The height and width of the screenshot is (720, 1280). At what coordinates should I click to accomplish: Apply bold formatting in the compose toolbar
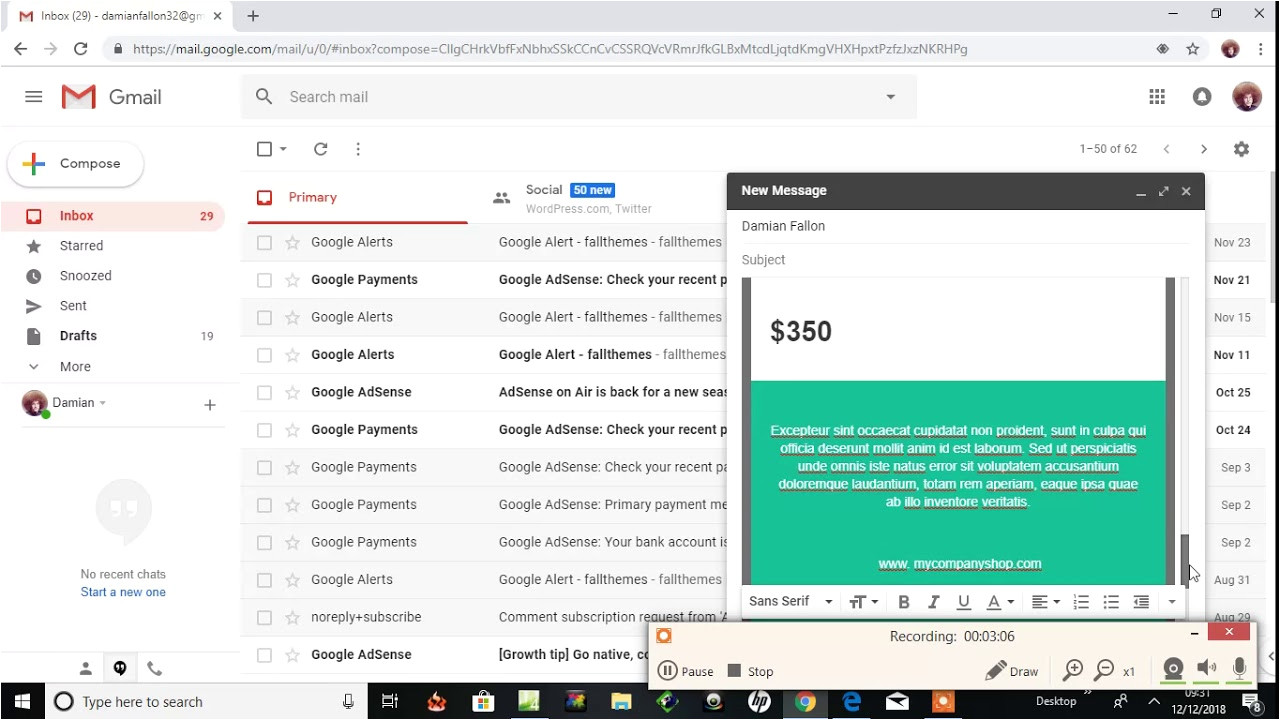point(903,601)
